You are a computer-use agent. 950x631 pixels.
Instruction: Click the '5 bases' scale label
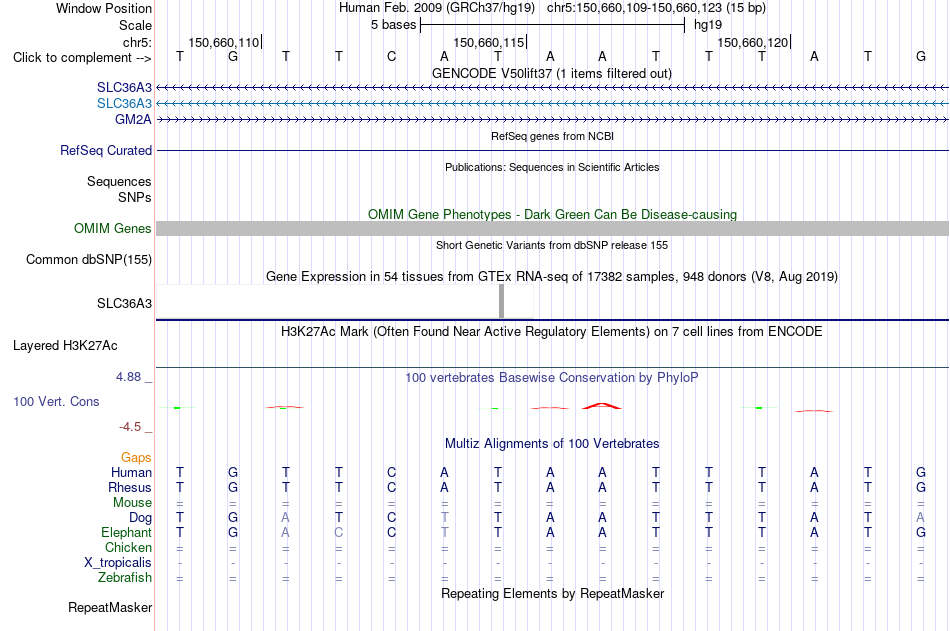(393, 25)
